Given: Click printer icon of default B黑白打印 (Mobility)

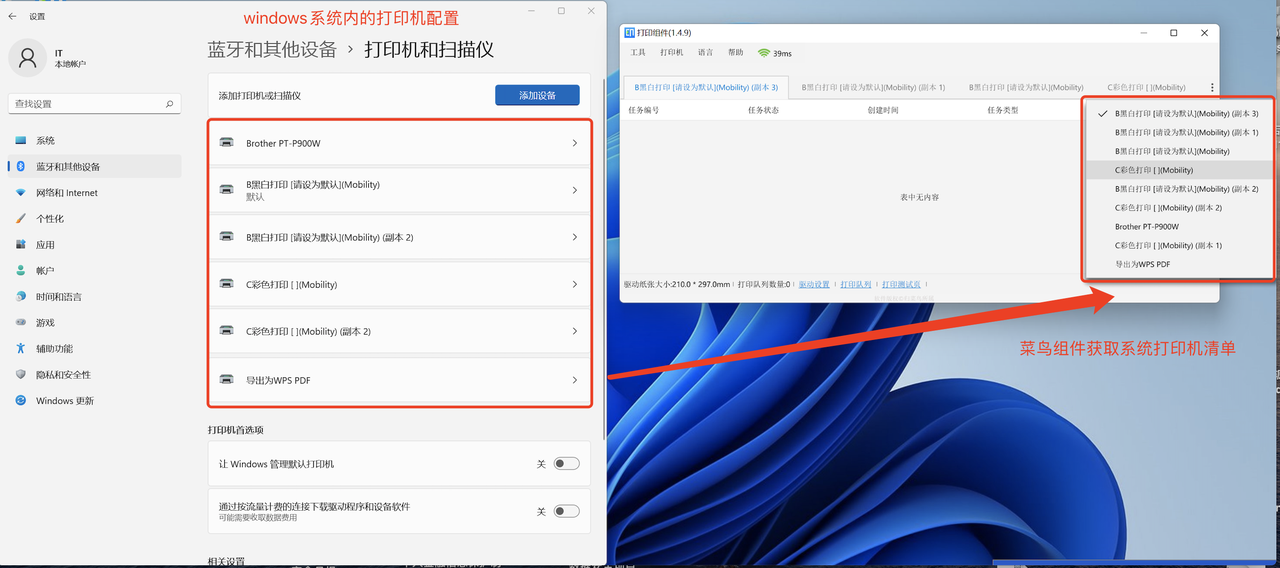Looking at the screenshot, I should coord(227,188).
